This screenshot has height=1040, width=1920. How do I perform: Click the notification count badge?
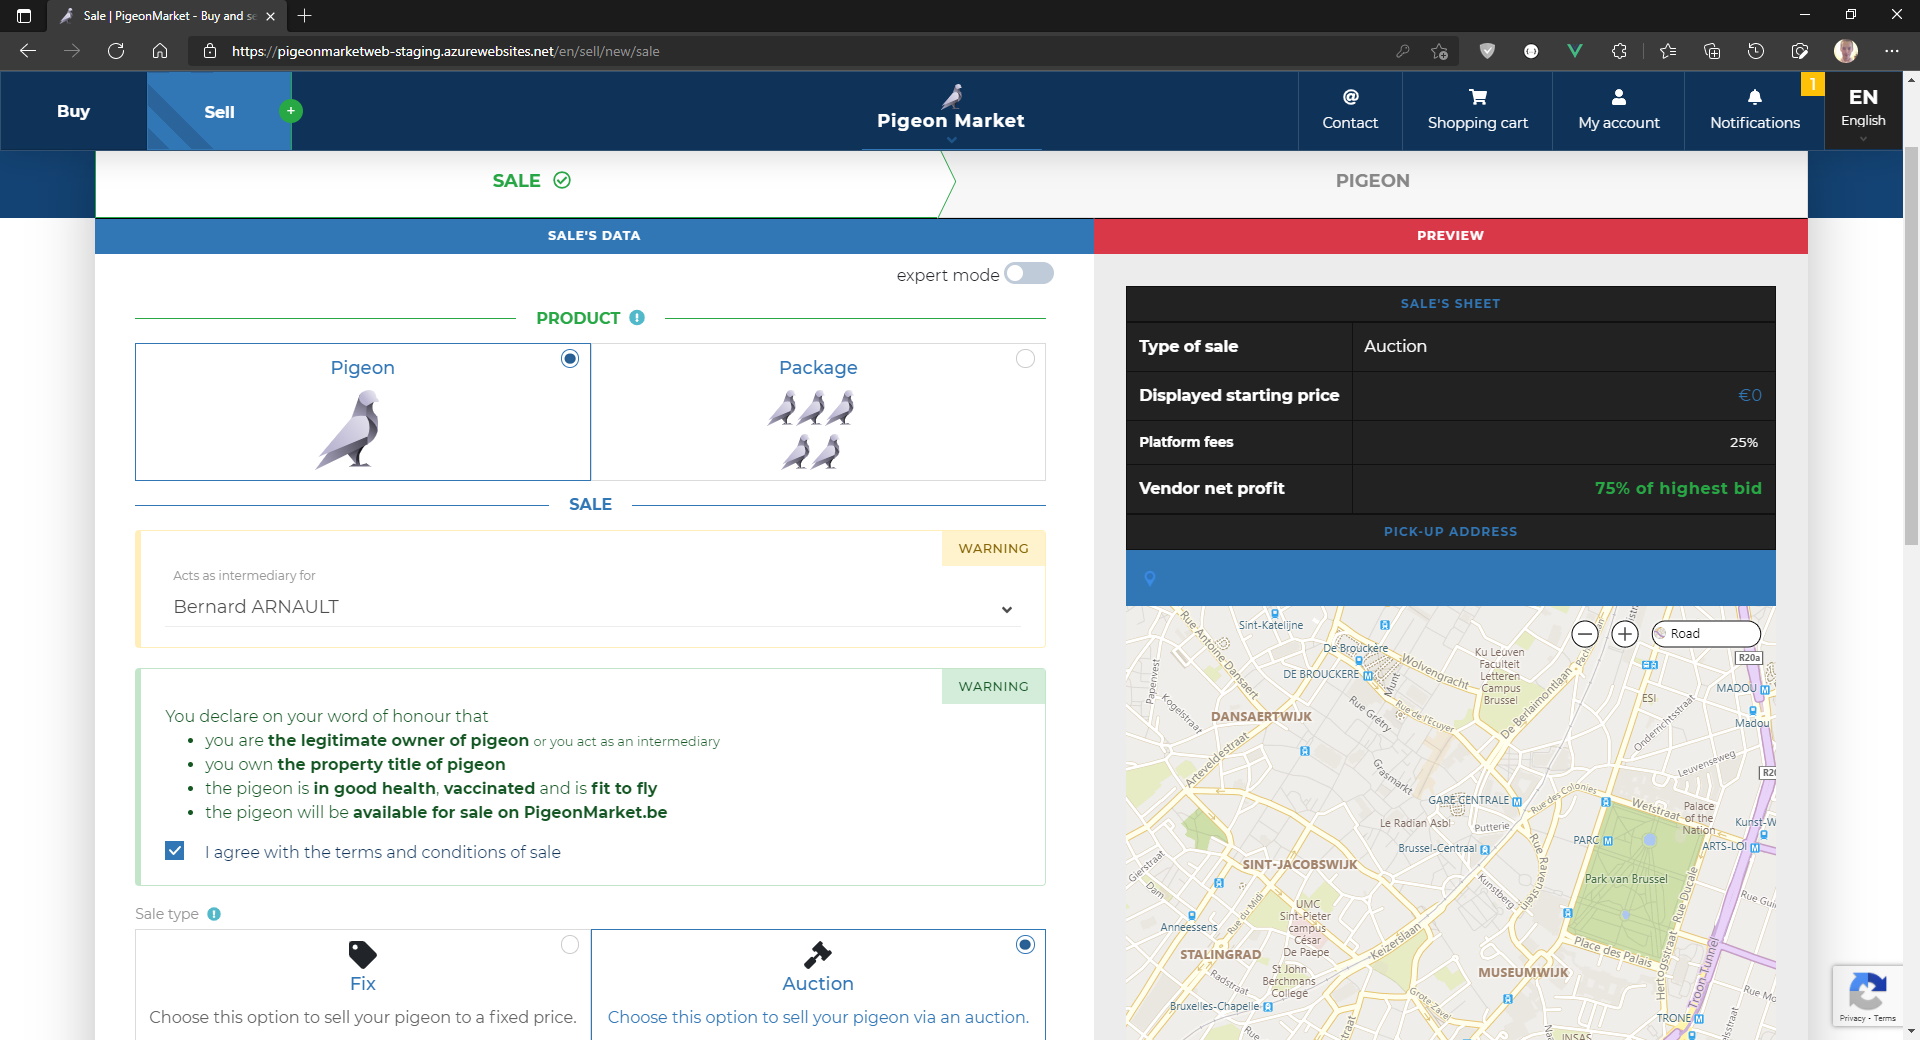1812,84
